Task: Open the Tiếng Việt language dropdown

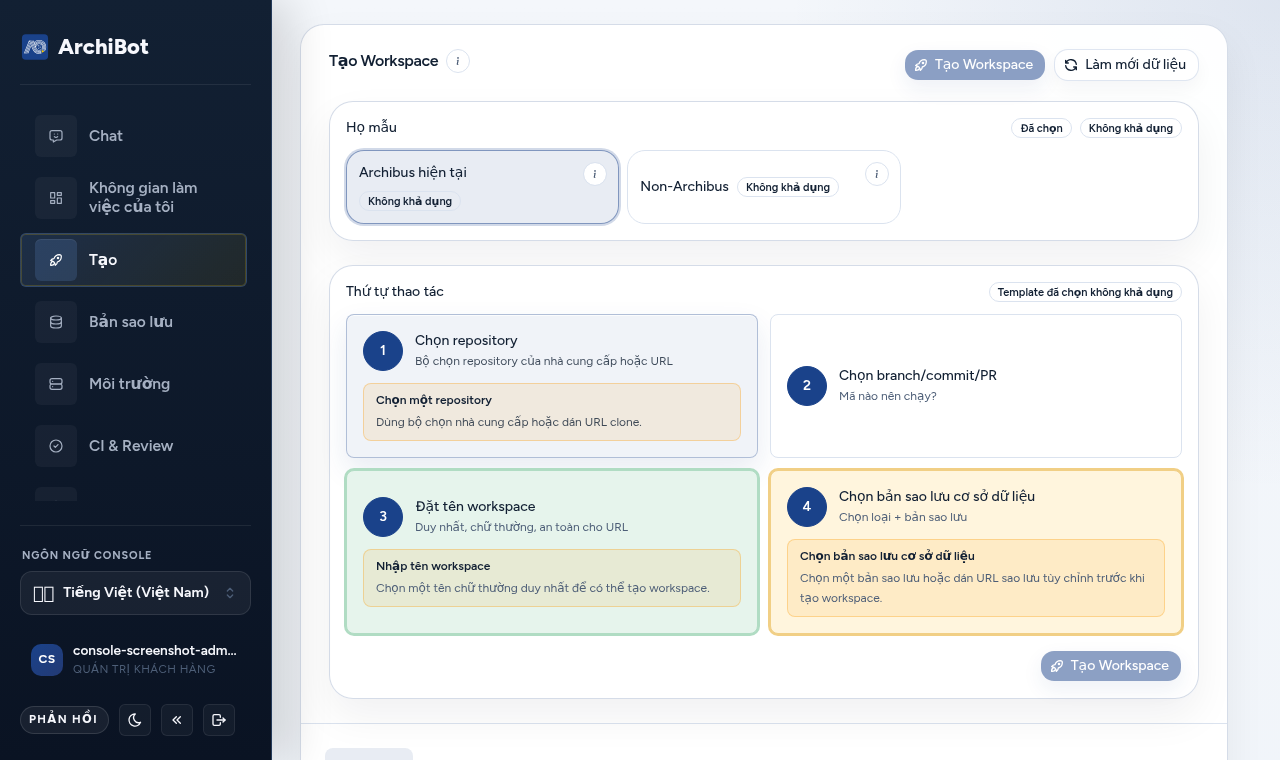Action: click(x=135, y=593)
